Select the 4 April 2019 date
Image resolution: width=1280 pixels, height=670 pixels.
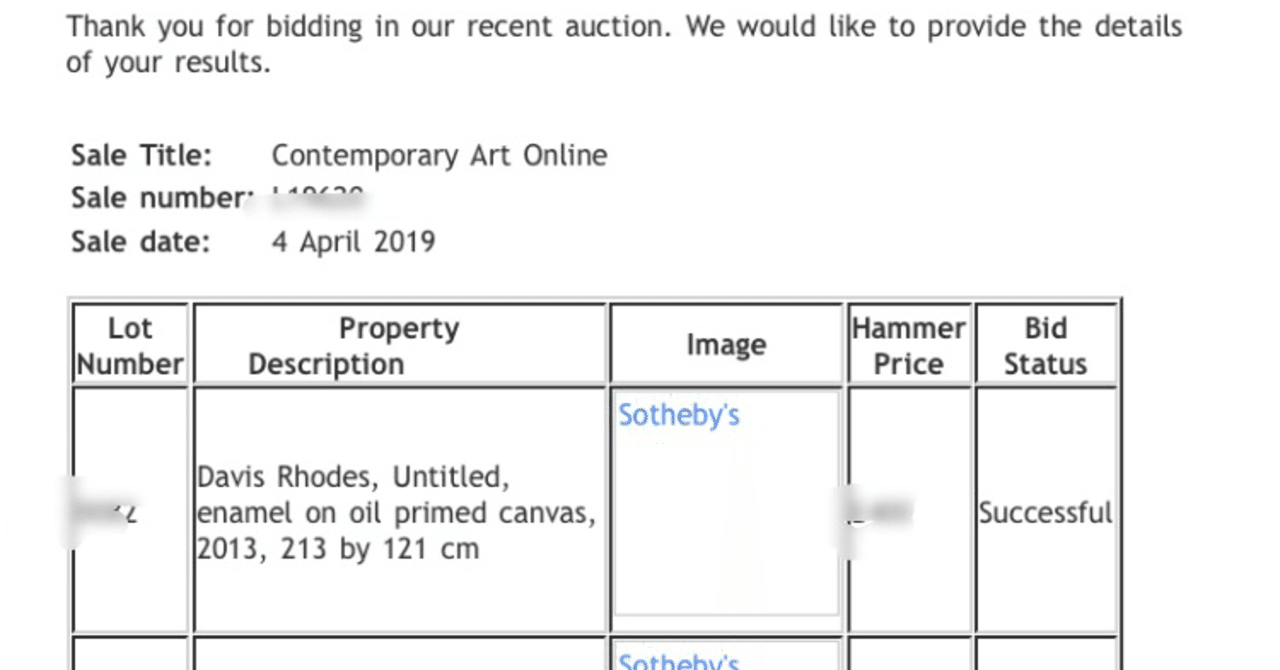tap(354, 242)
